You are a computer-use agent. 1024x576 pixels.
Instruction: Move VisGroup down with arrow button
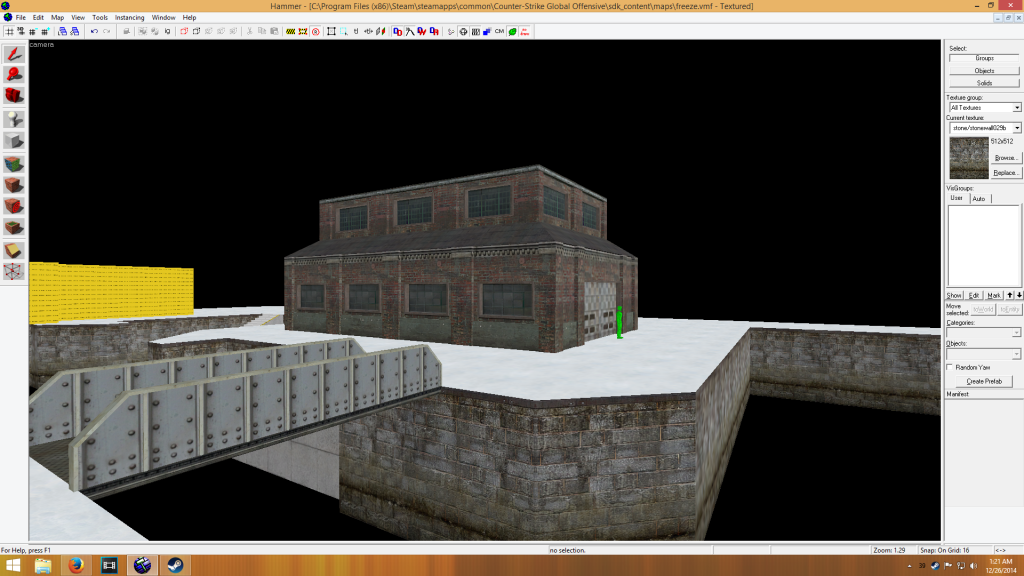(x=1019, y=295)
